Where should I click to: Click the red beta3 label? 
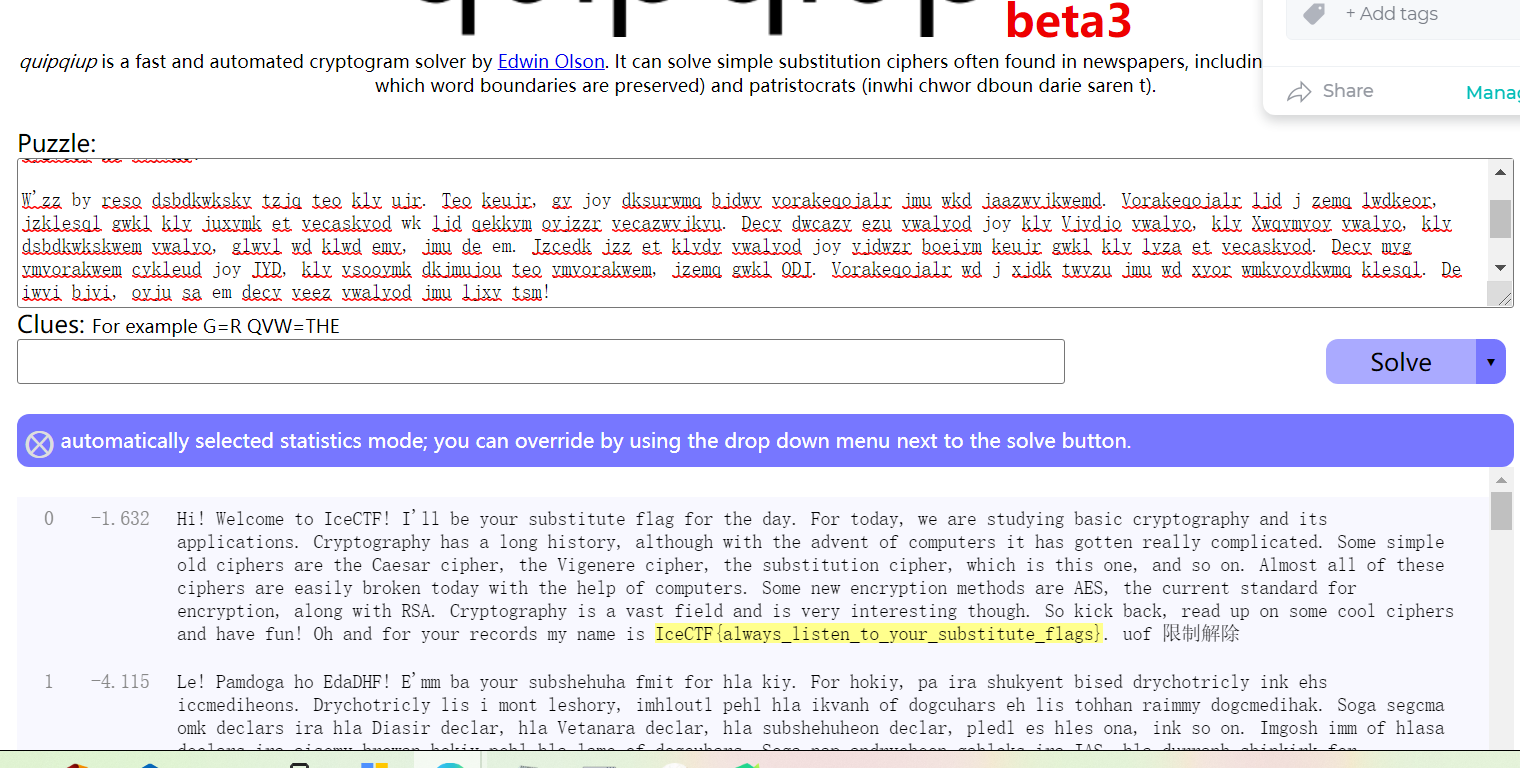pos(1068,19)
